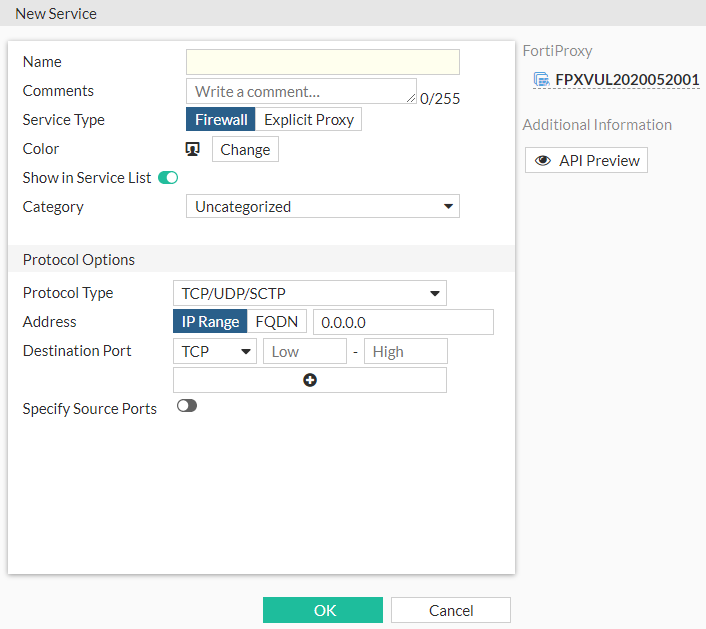The image size is (706, 629).
Task: Select Firewall service type
Action: click(x=221, y=119)
